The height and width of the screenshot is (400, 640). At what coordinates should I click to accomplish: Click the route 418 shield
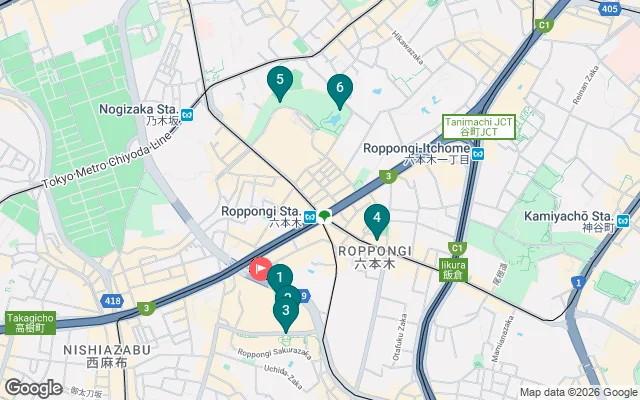(x=112, y=301)
